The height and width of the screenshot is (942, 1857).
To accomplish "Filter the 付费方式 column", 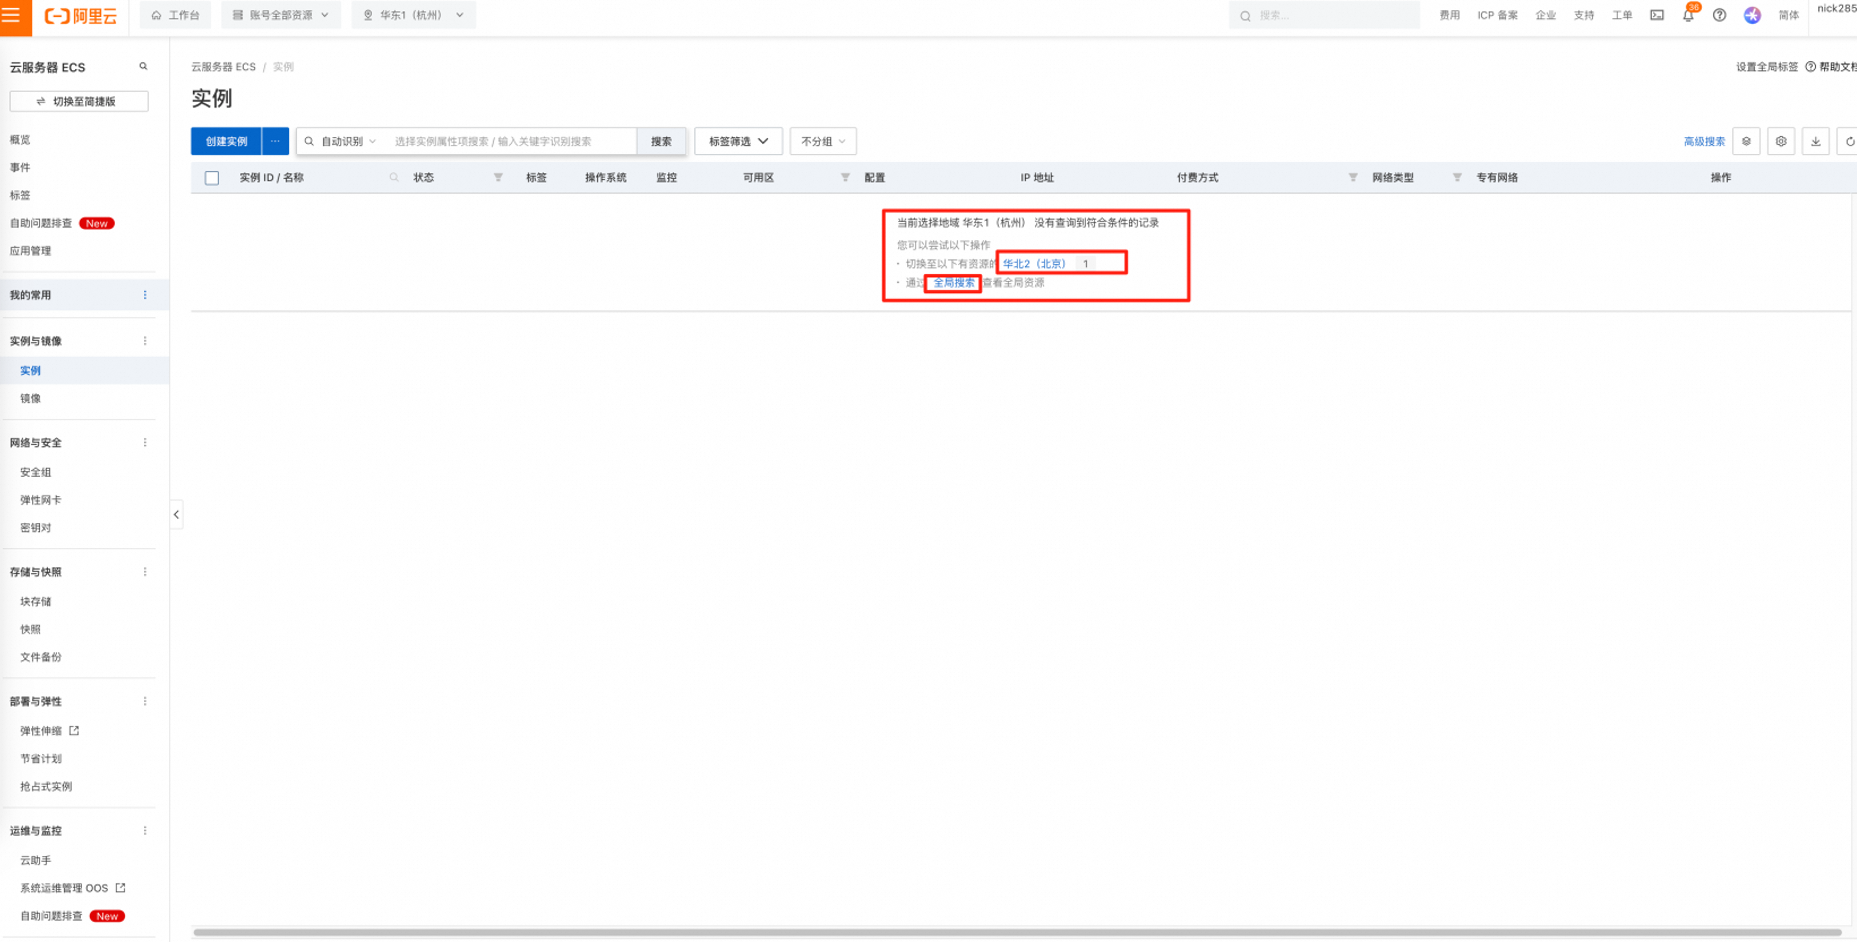I will 1353,178.
